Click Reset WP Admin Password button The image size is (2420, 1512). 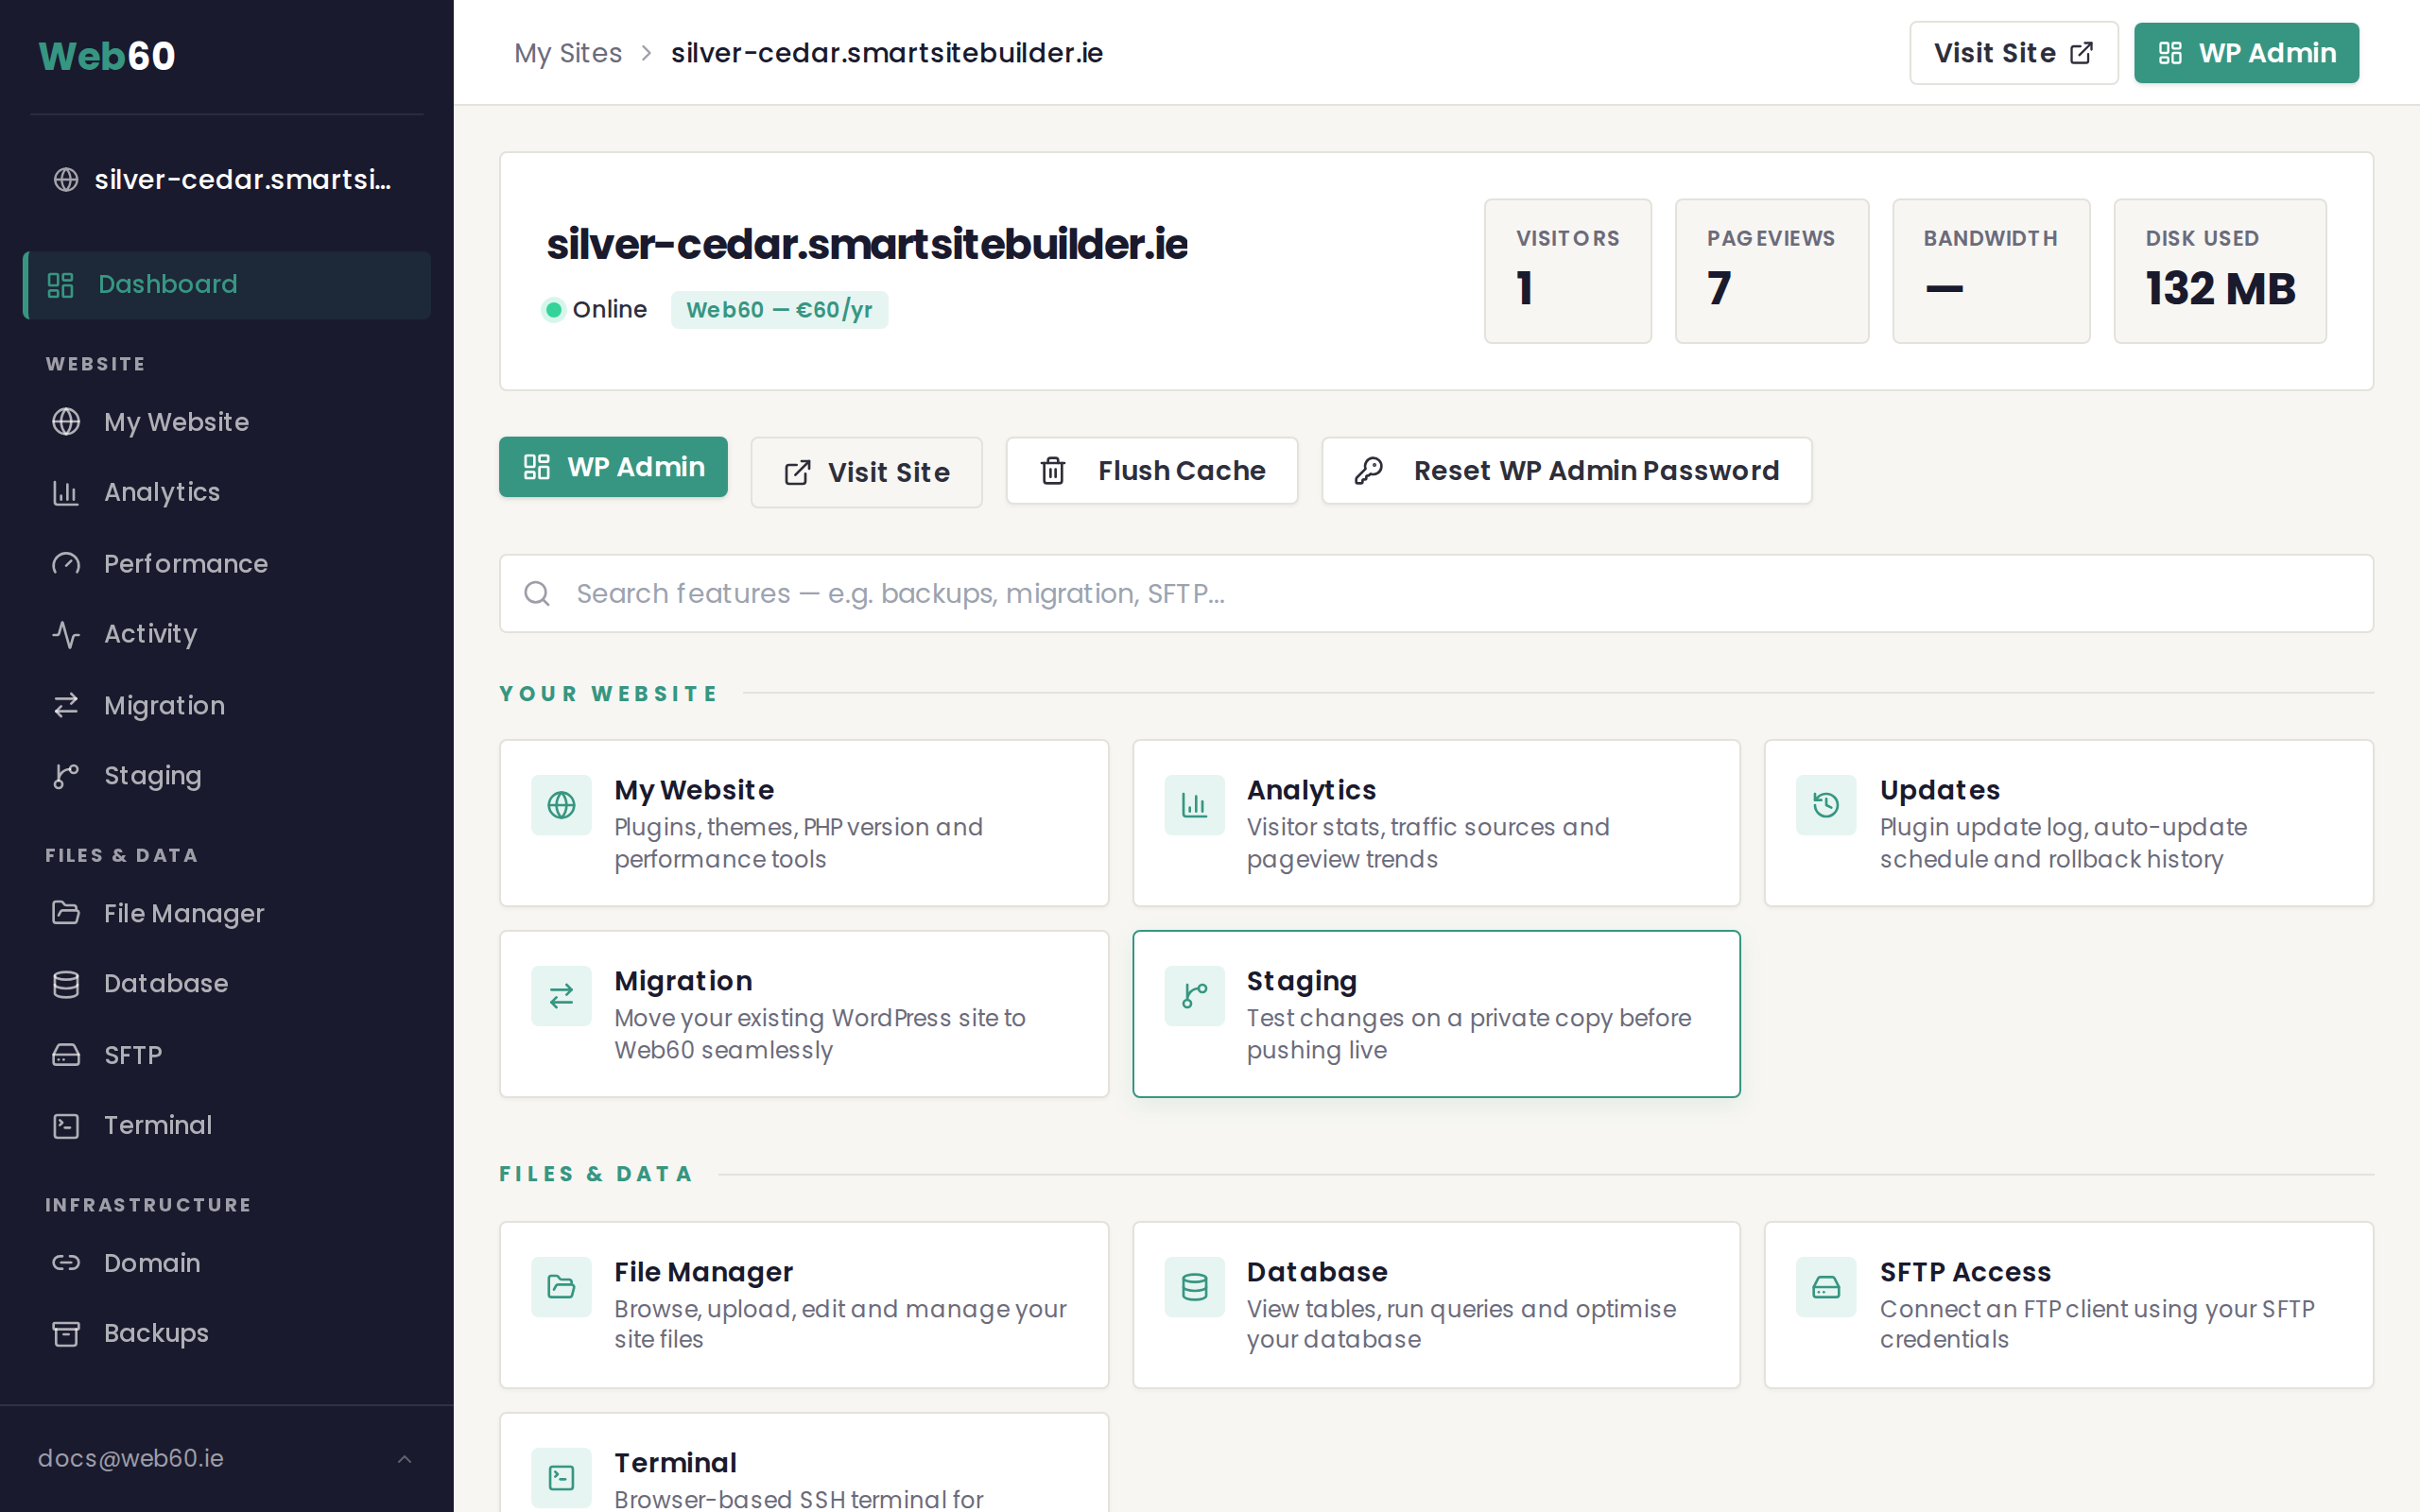pos(1566,471)
